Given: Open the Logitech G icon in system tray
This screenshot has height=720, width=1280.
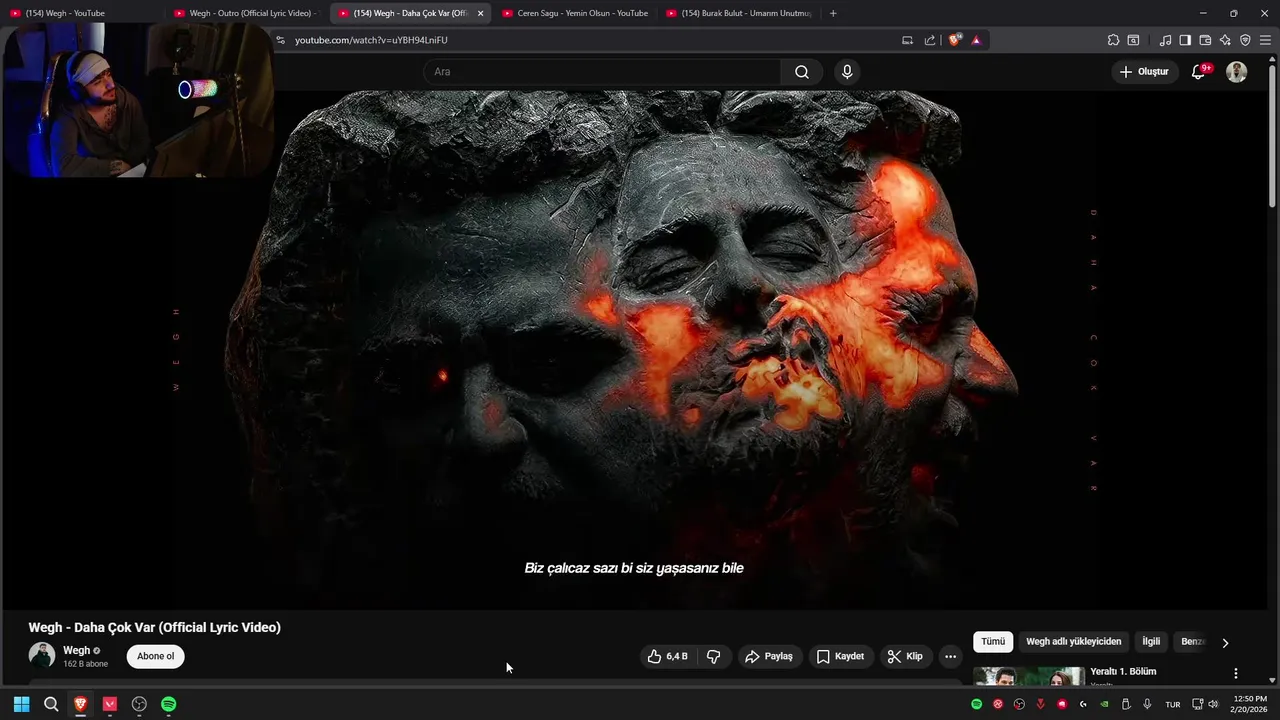Looking at the screenshot, I should [1083, 704].
